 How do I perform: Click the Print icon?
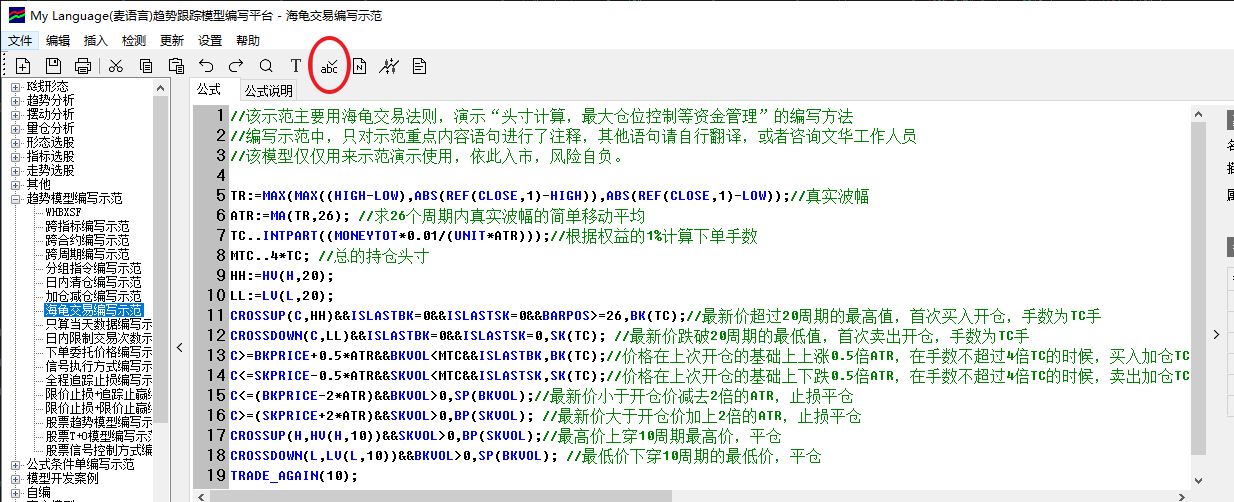point(83,66)
